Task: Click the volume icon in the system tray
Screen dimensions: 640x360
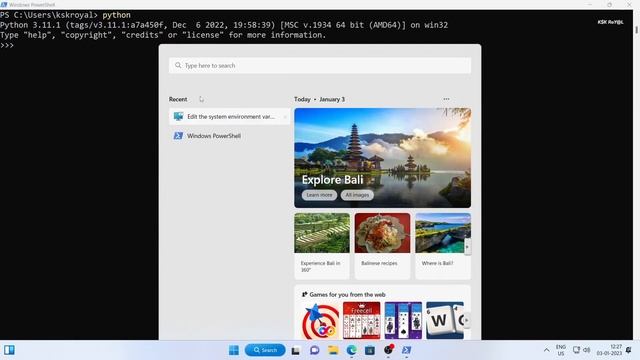Action: pos(587,350)
